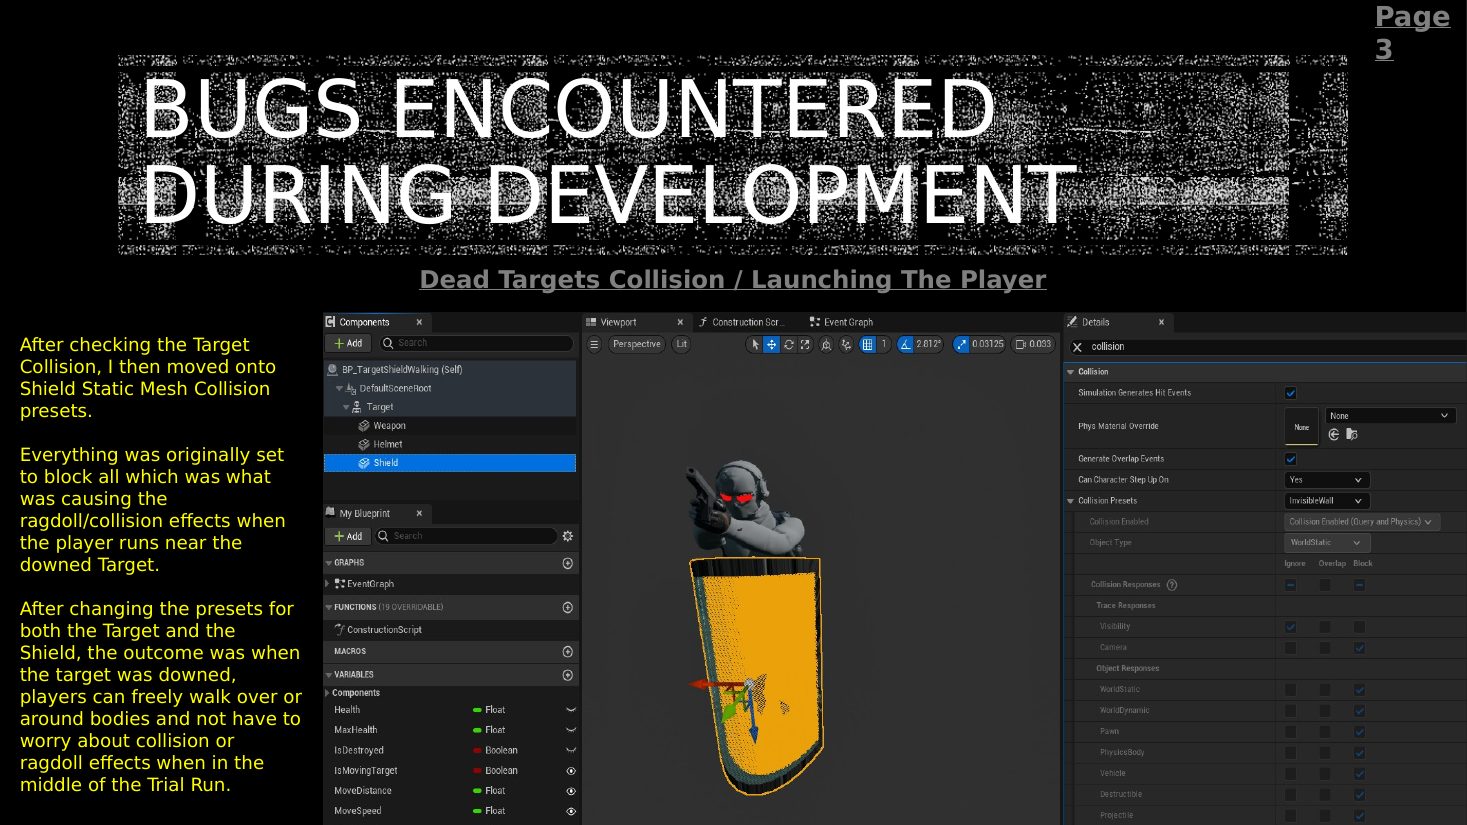Viewport: 1467px width, 825px height.
Task: Click the Lit view mode button
Action: (x=682, y=344)
